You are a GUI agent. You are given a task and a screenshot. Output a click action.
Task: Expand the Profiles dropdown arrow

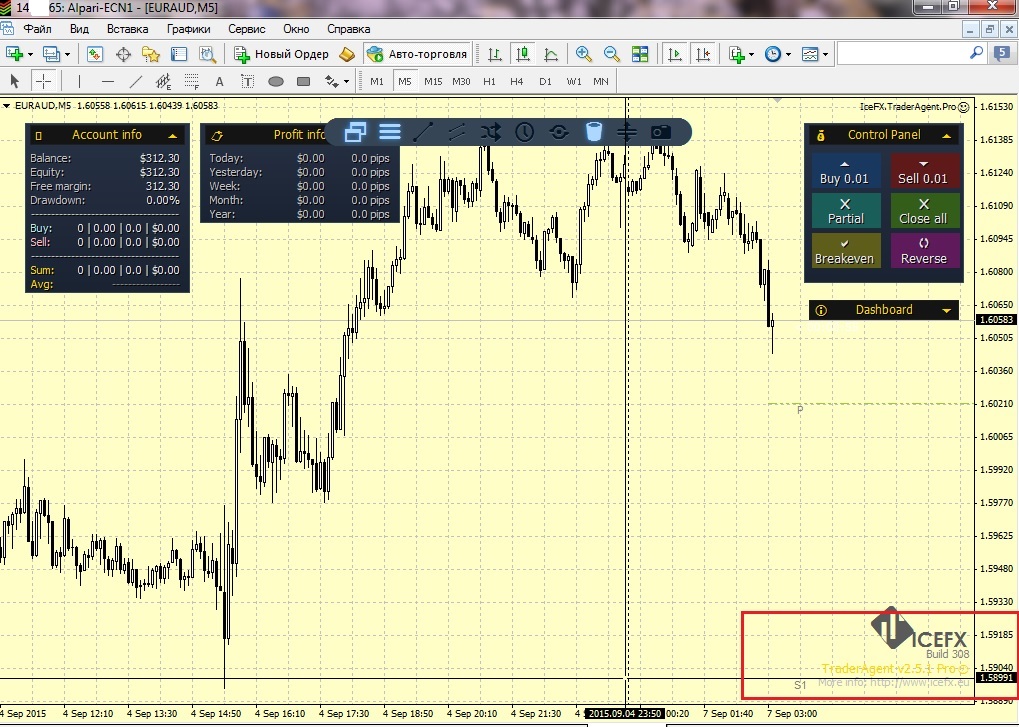click(x=67, y=55)
